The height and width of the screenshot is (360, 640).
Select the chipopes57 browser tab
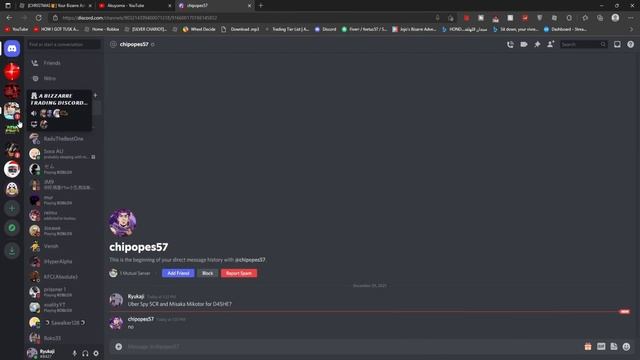point(215,6)
